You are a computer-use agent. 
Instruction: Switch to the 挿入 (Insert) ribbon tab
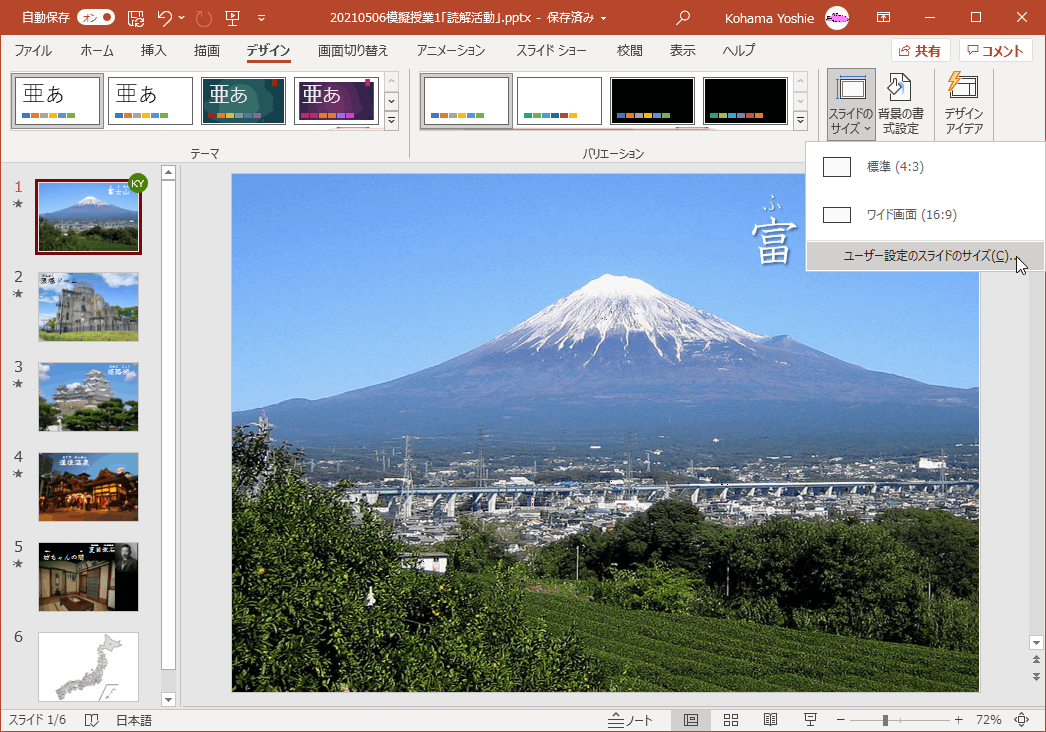153,50
